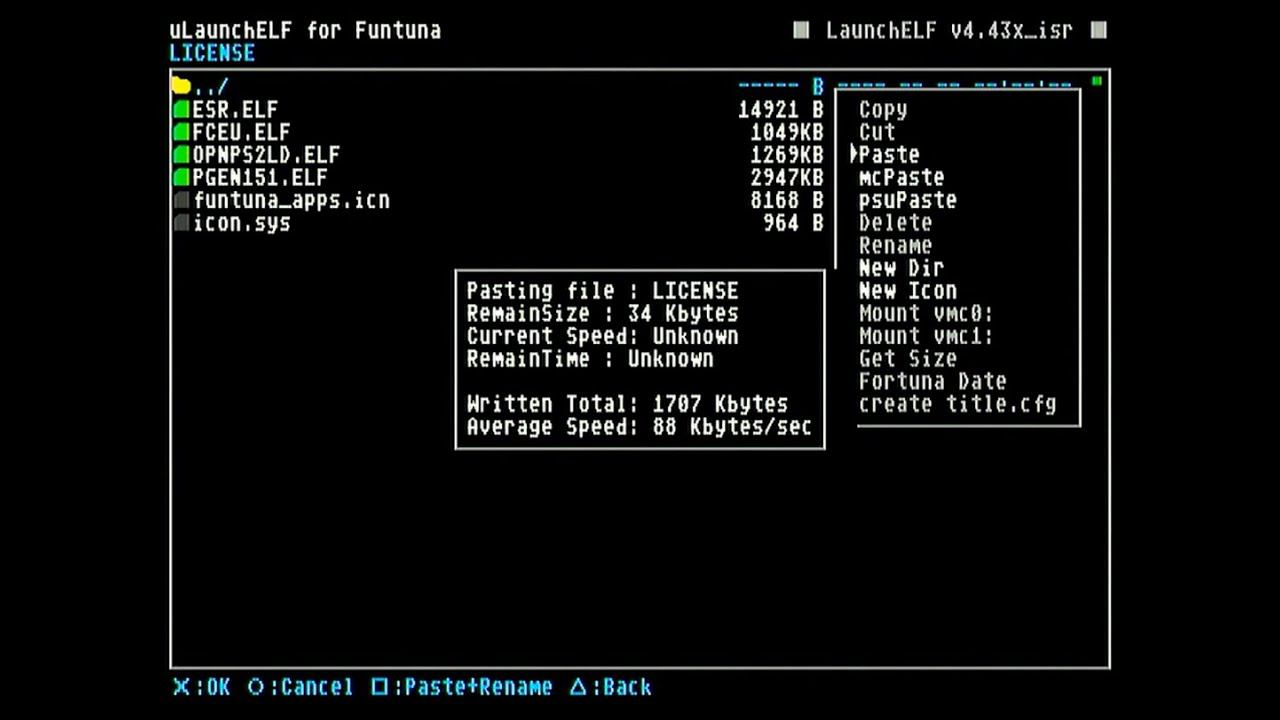Image resolution: width=1280 pixels, height=720 pixels.
Task: Click the 14921 B size value
Action: tap(781, 109)
